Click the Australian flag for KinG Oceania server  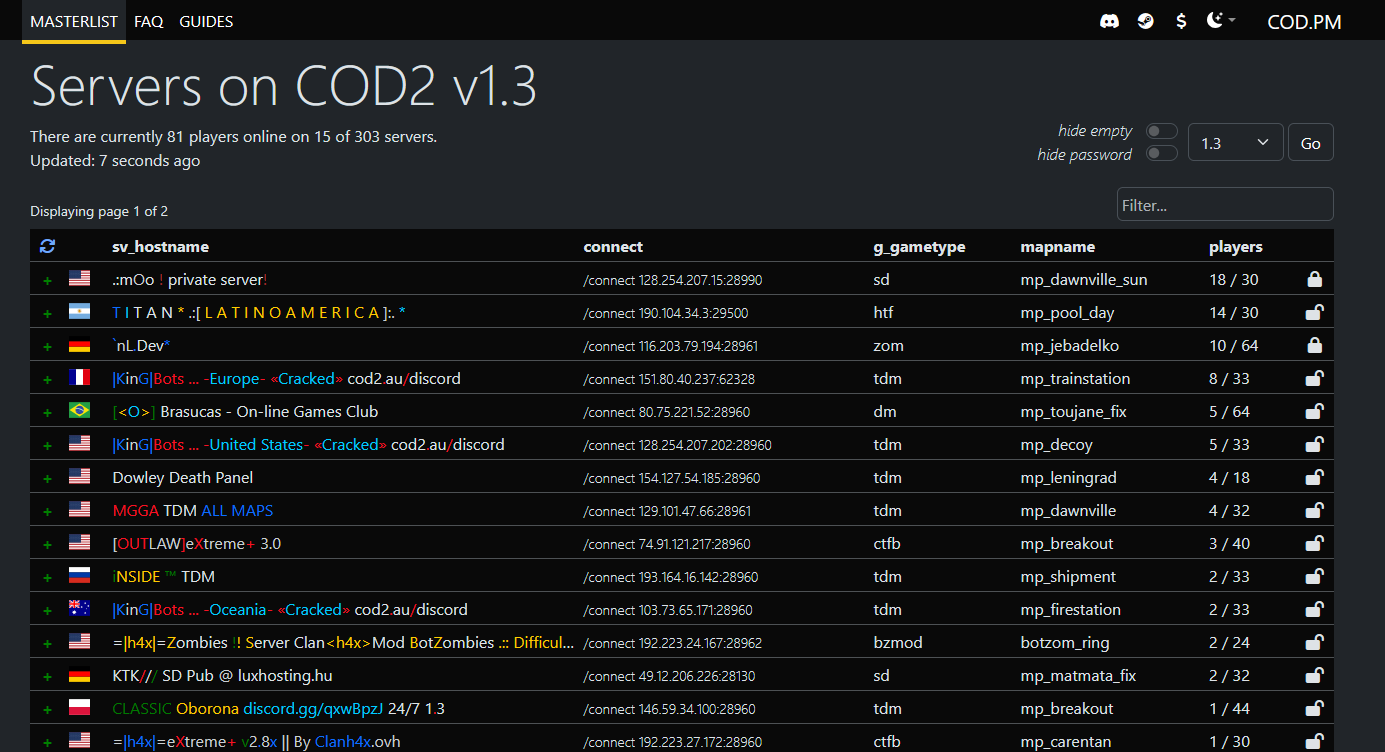click(x=79, y=610)
